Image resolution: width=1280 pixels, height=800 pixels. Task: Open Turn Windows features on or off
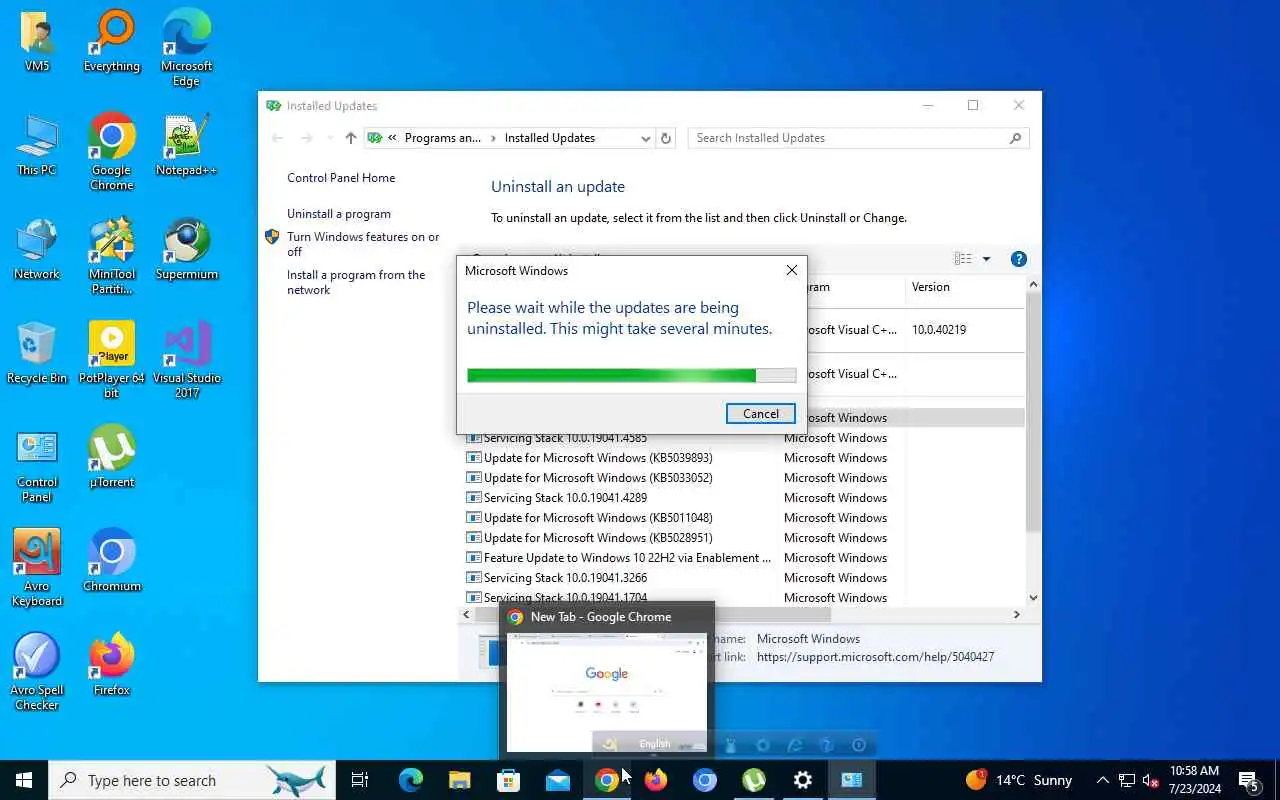click(x=363, y=244)
